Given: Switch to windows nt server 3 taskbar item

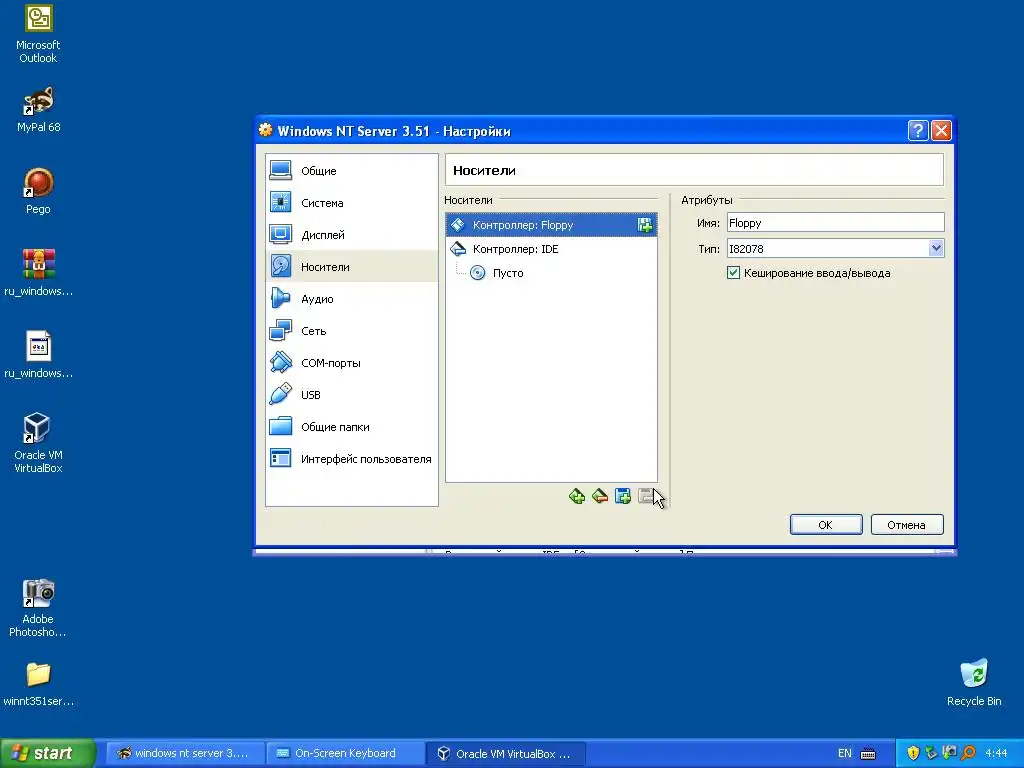Looking at the screenshot, I should 185,753.
